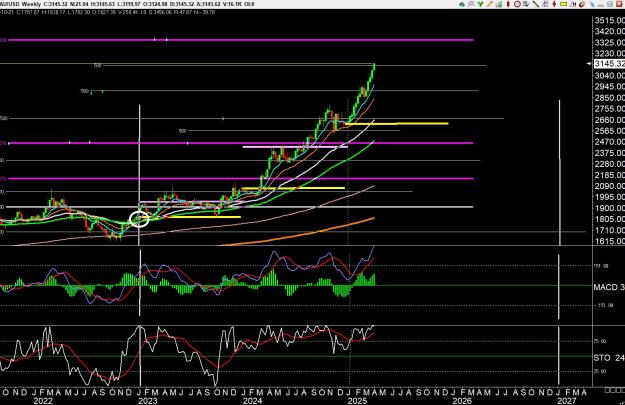Image resolution: width=625 pixels, height=405 pixels.
Task: Click the 25.00 level label in stochastic panel
Action: click(x=601, y=372)
